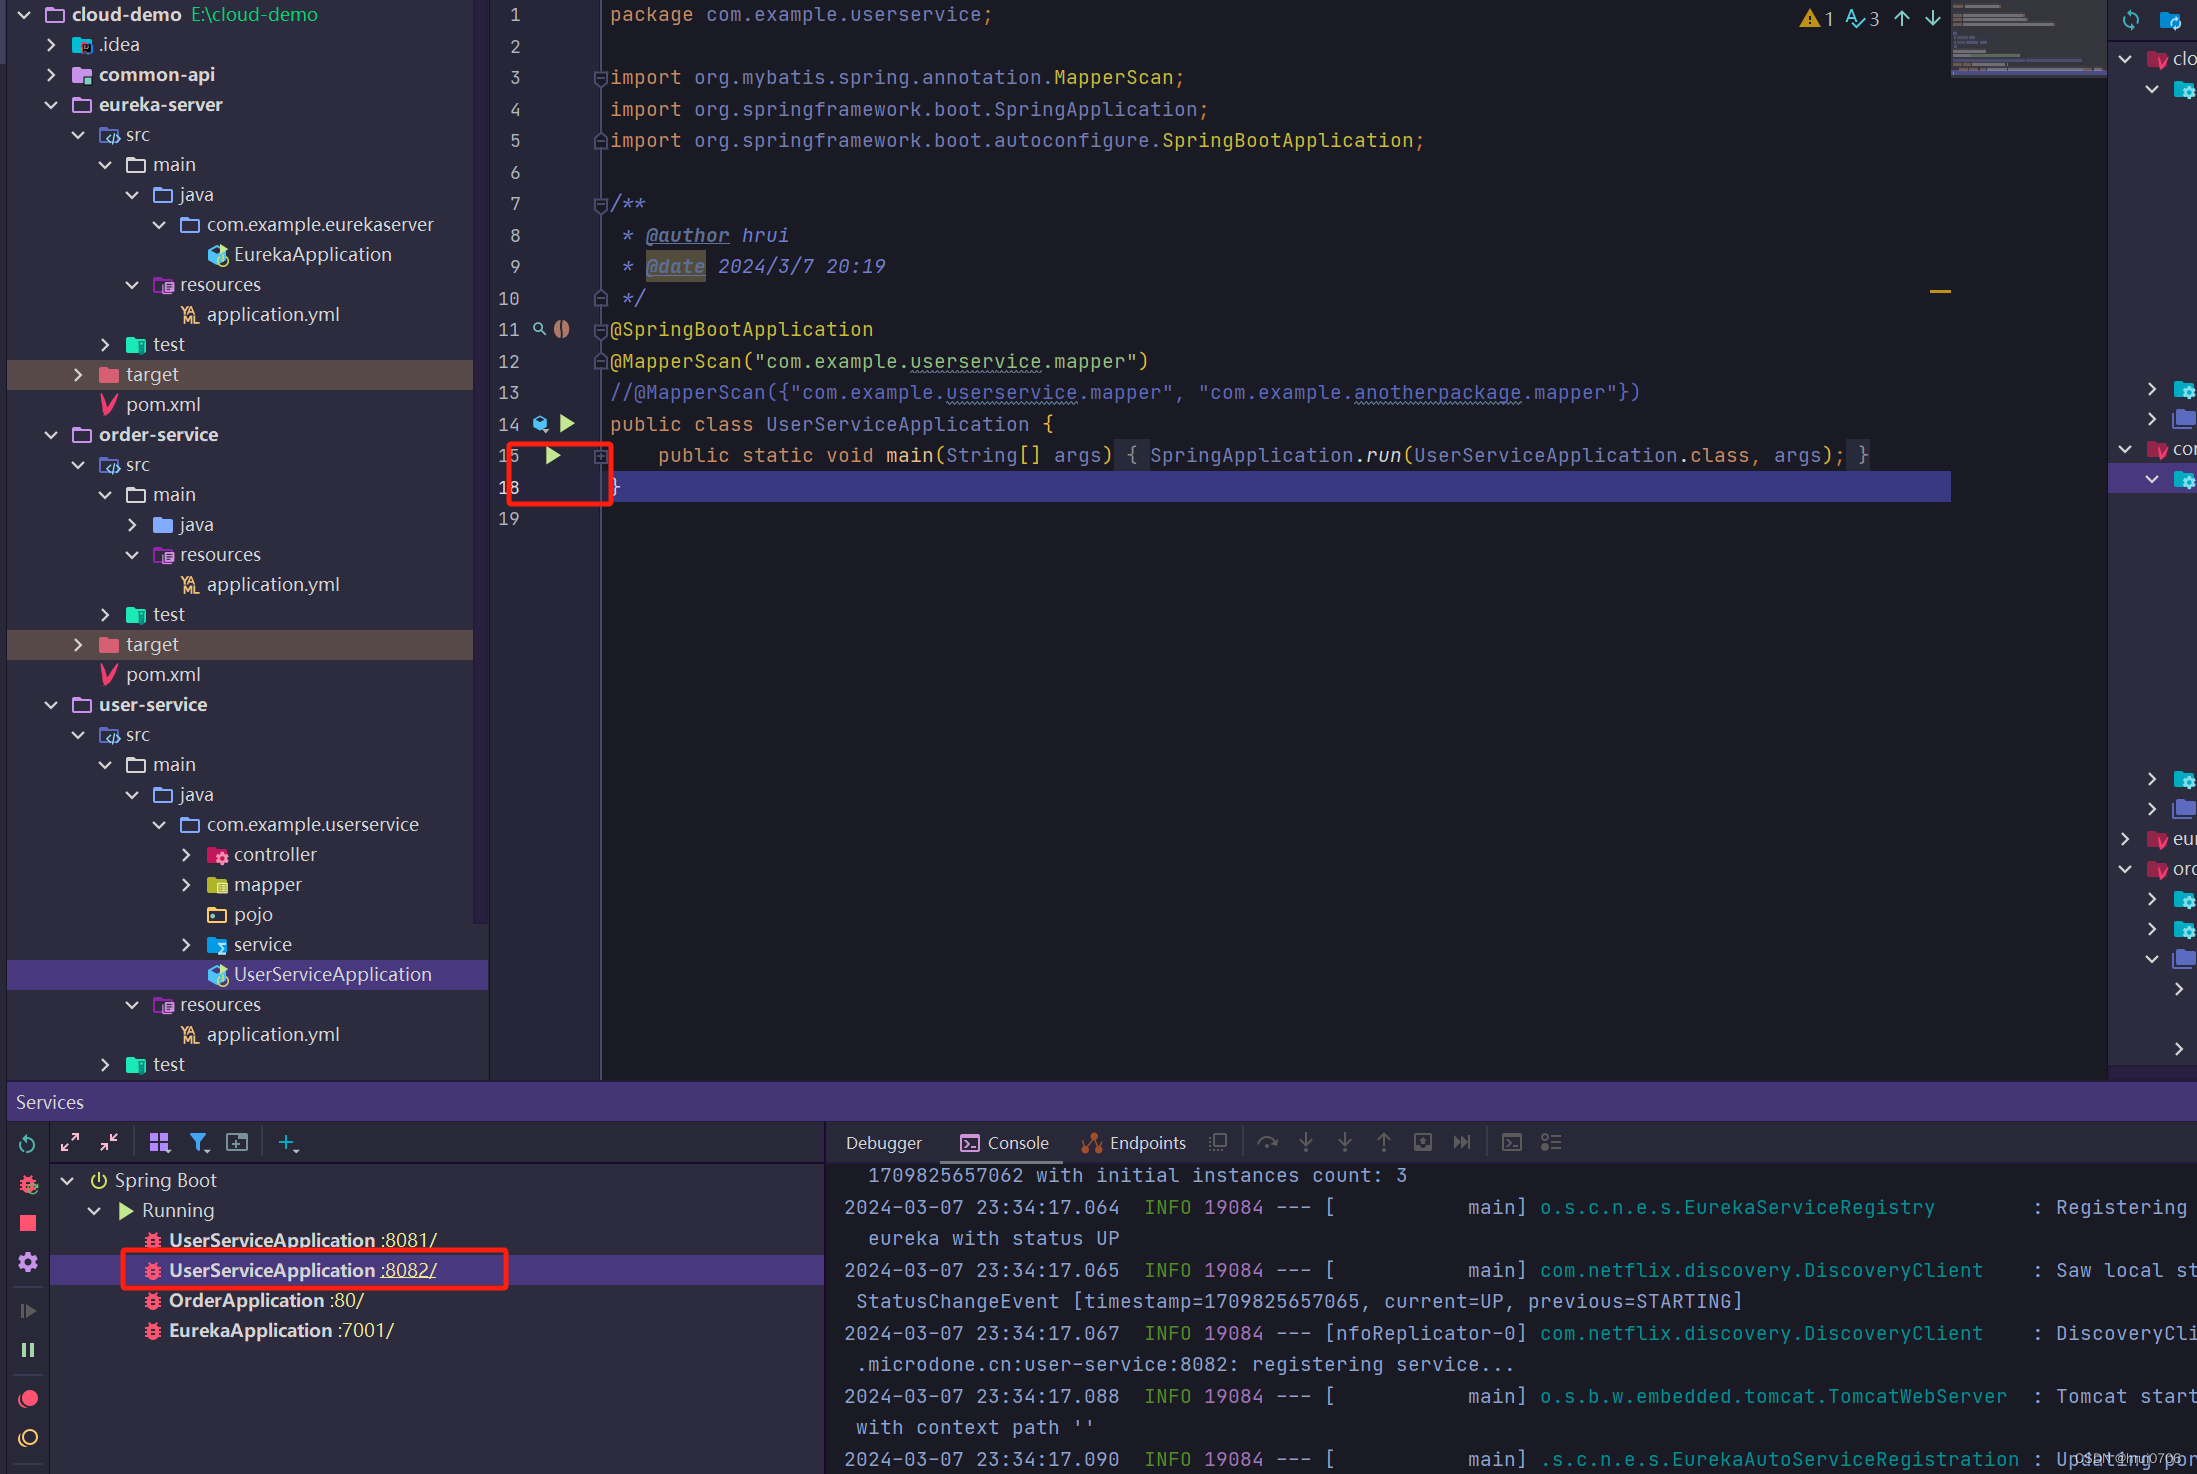2197x1474 pixels.
Task: Pause the program with the green pause icon
Action: (28, 1350)
